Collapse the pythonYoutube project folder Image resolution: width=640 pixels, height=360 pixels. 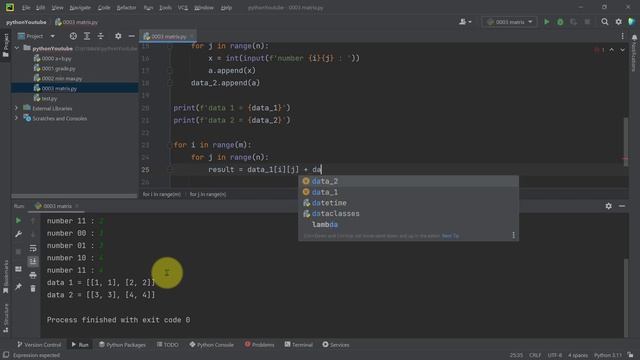(17, 48)
